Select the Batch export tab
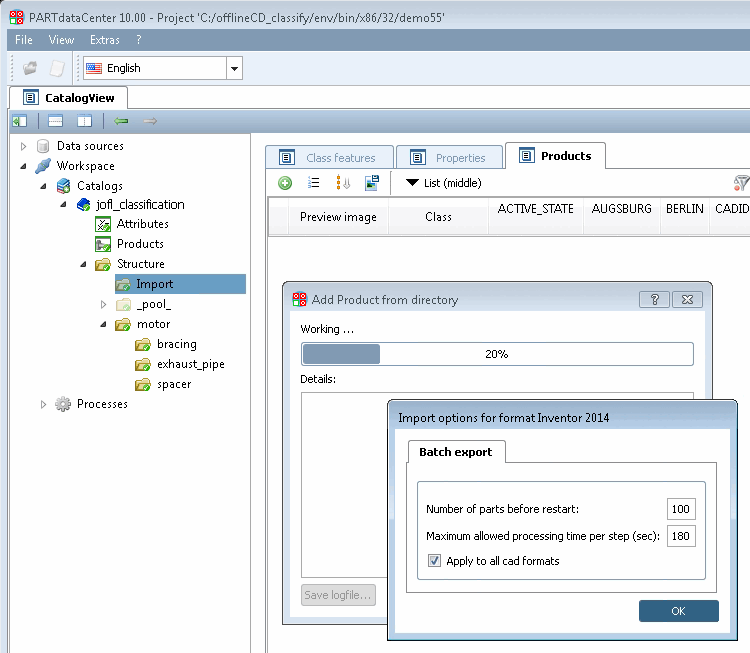This screenshot has height=653, width=750. (456, 452)
